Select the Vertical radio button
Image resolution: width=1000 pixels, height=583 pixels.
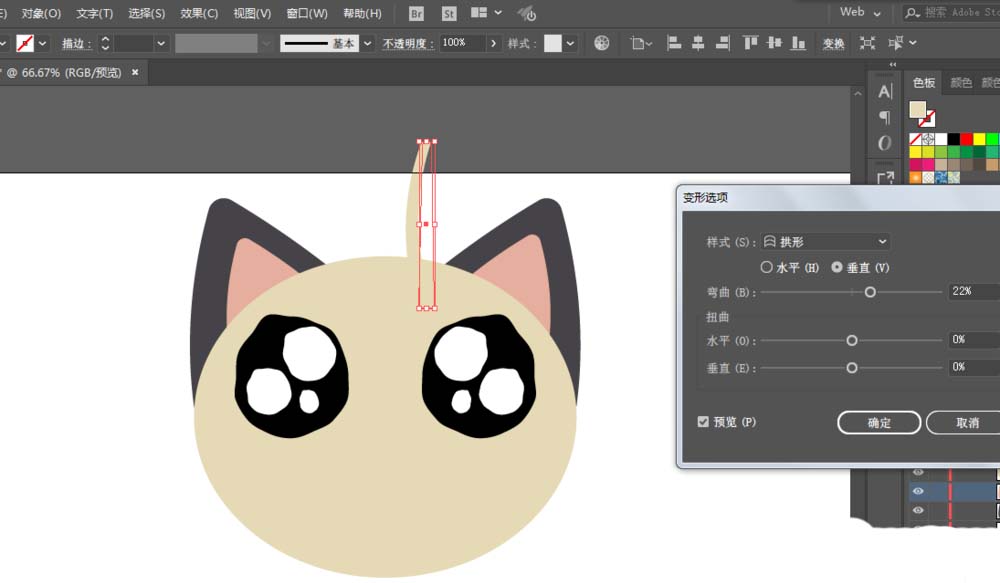[837, 267]
